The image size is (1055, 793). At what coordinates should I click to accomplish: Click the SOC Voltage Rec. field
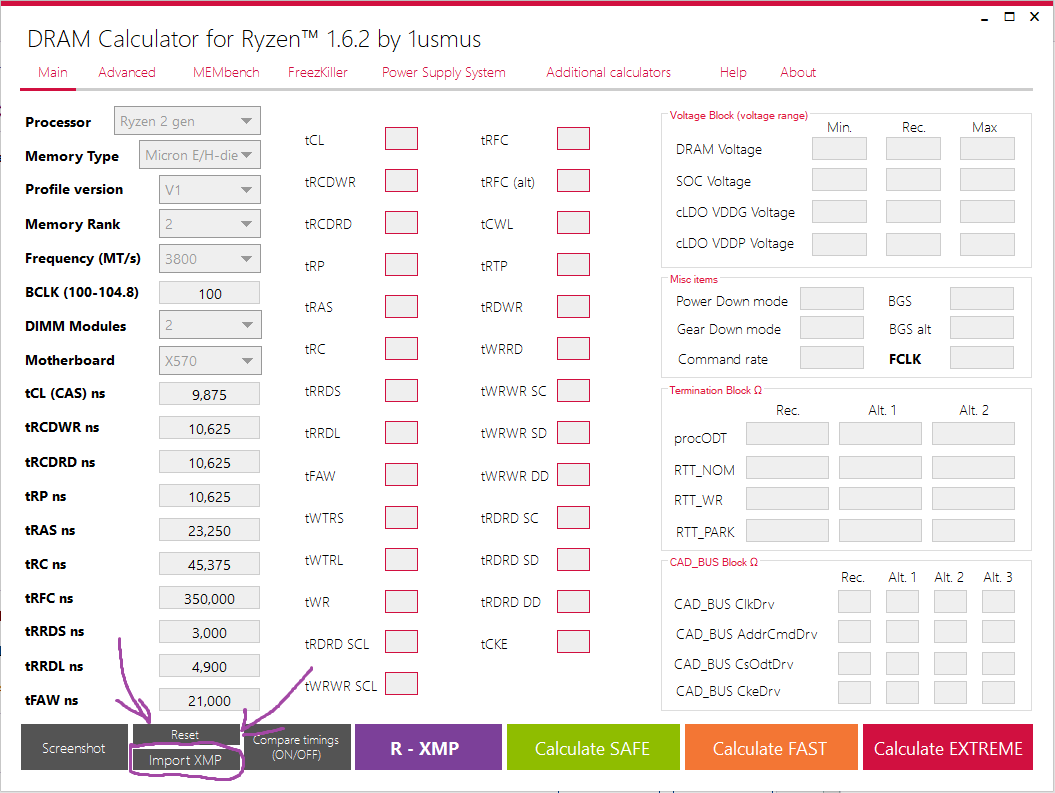(913, 180)
